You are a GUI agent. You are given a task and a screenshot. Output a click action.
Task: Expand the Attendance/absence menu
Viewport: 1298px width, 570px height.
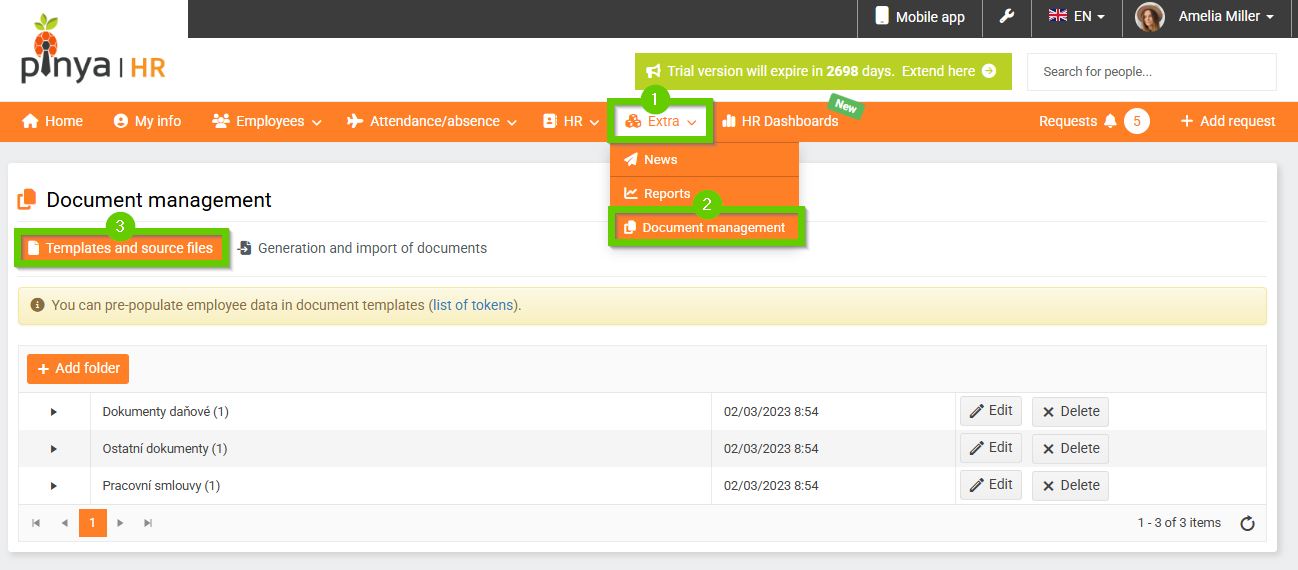pos(431,121)
